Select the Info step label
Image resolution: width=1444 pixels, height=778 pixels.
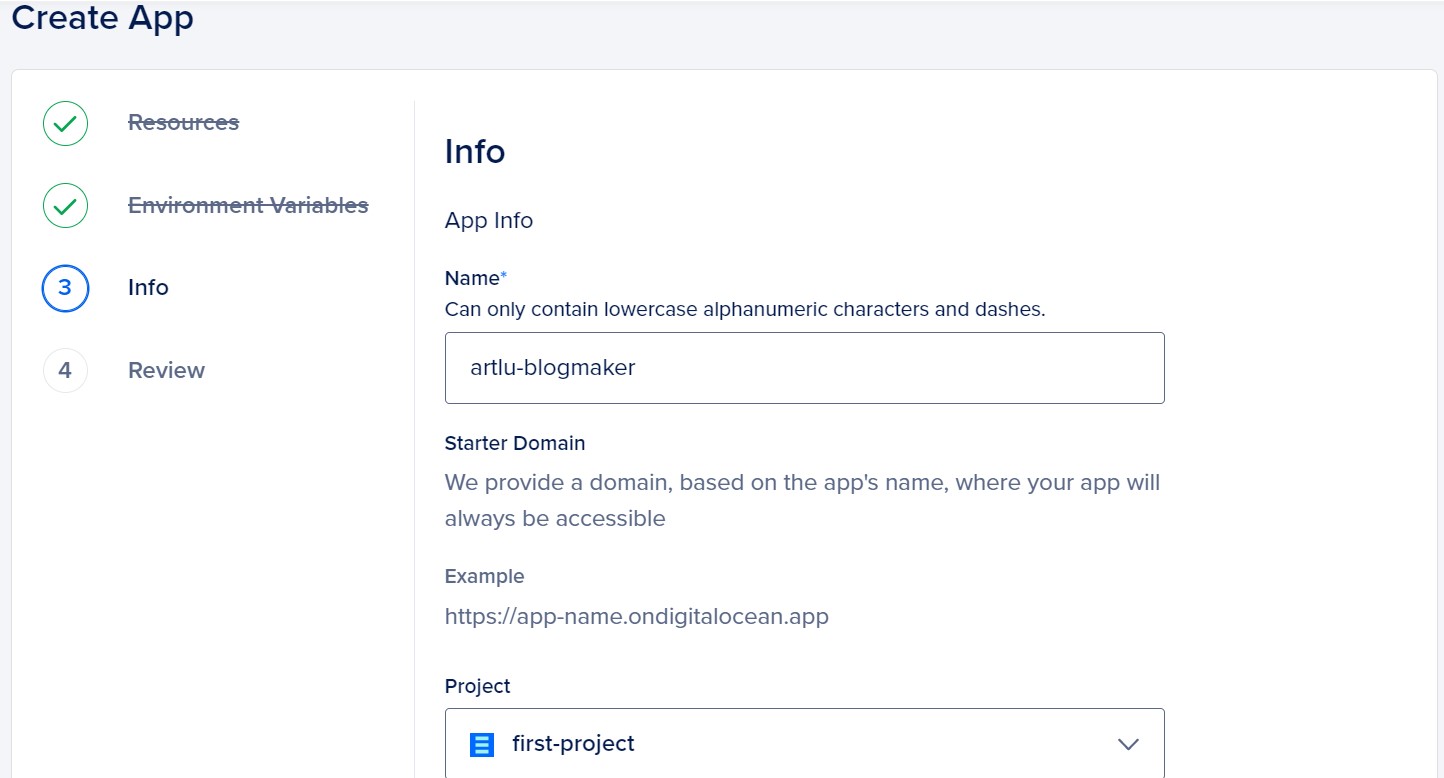point(147,287)
